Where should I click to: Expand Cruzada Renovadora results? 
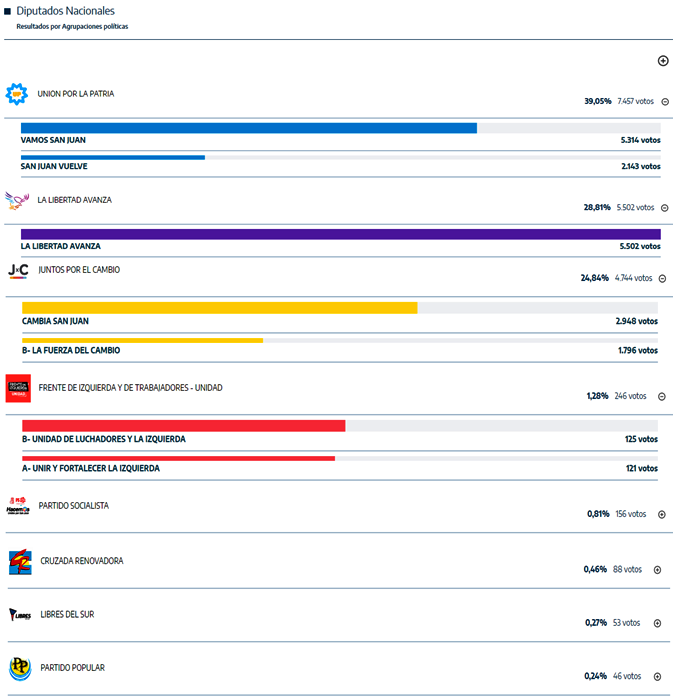pyautogui.click(x=657, y=570)
